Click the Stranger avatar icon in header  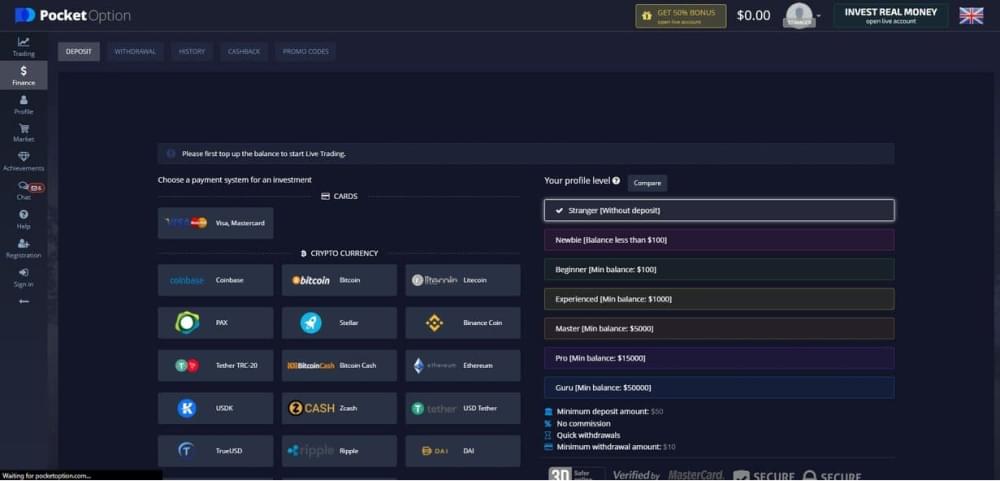[799, 16]
